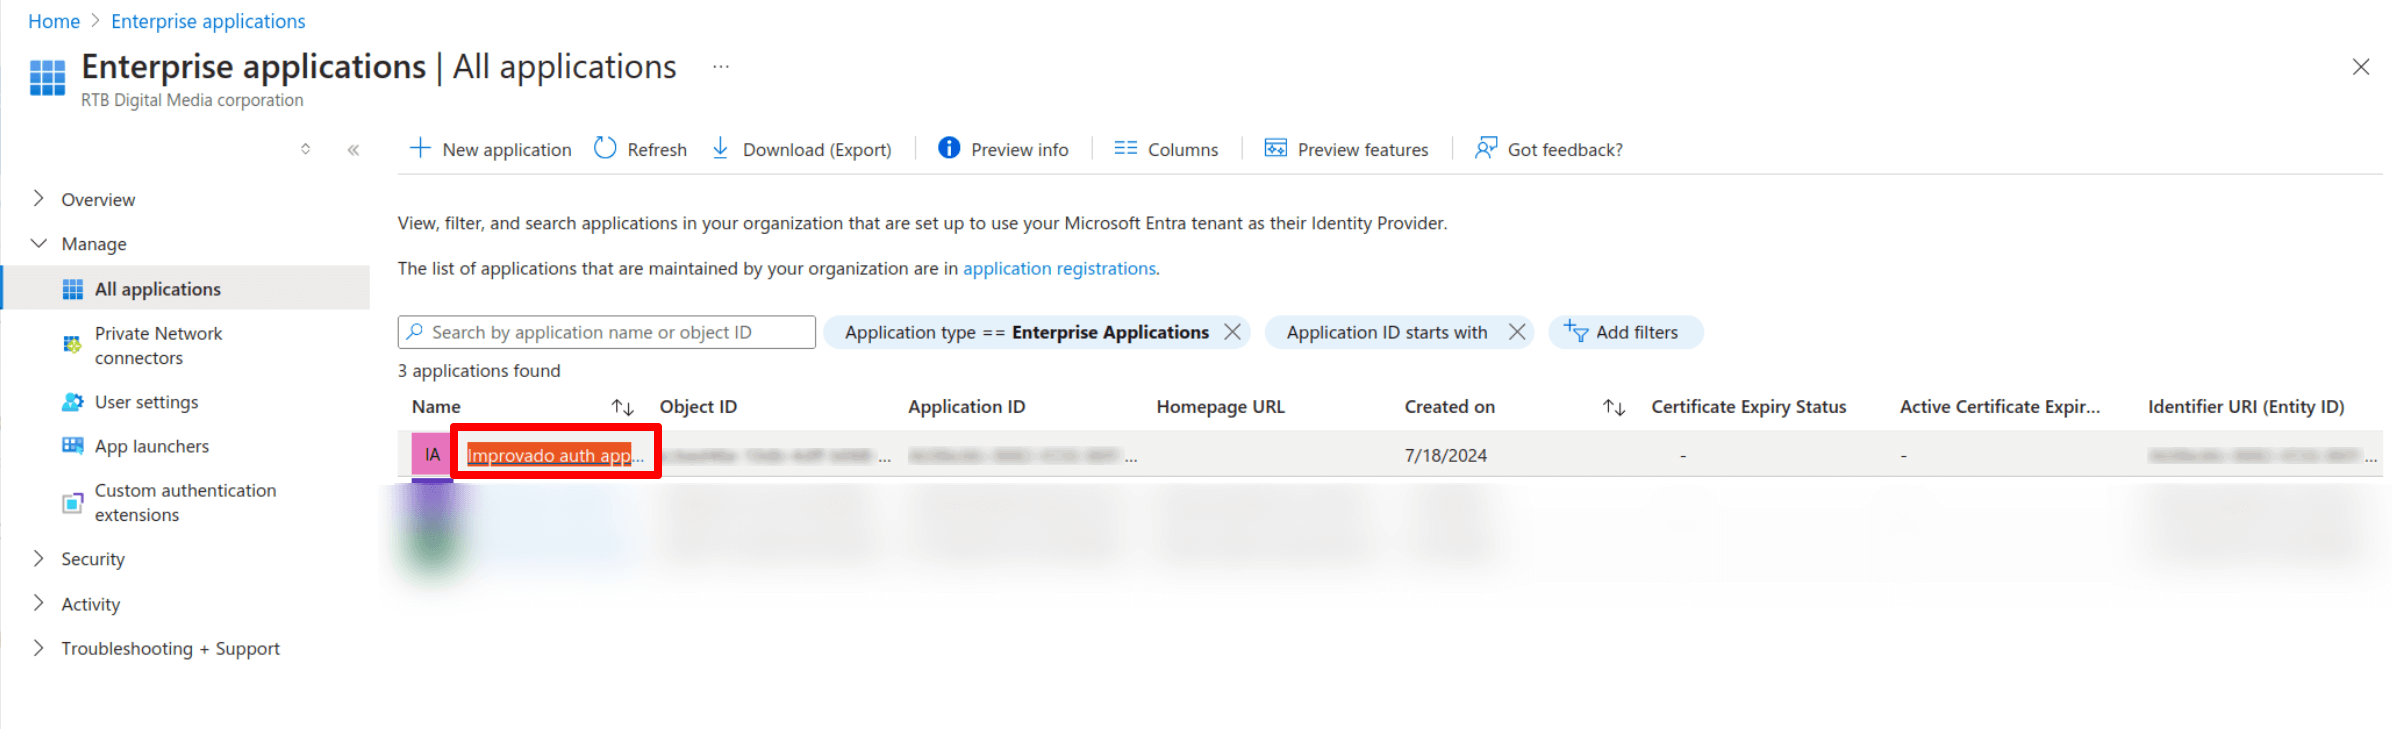Expand the Activity section

(x=39, y=603)
